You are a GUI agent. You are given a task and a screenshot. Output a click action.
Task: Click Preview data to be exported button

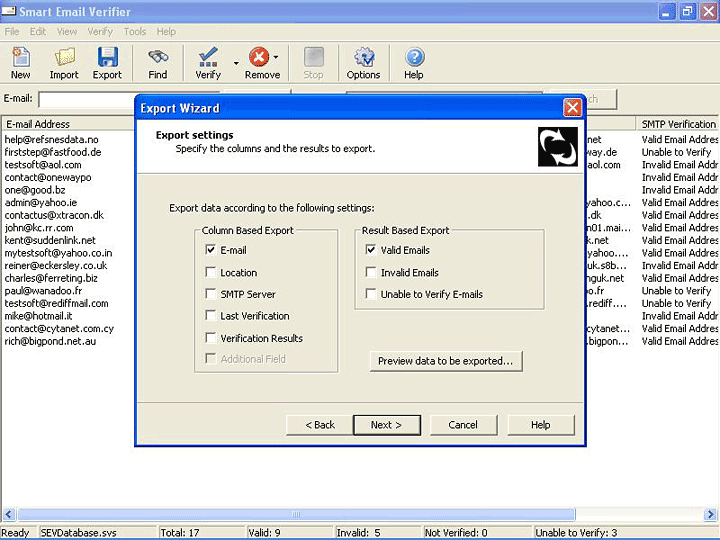445,361
